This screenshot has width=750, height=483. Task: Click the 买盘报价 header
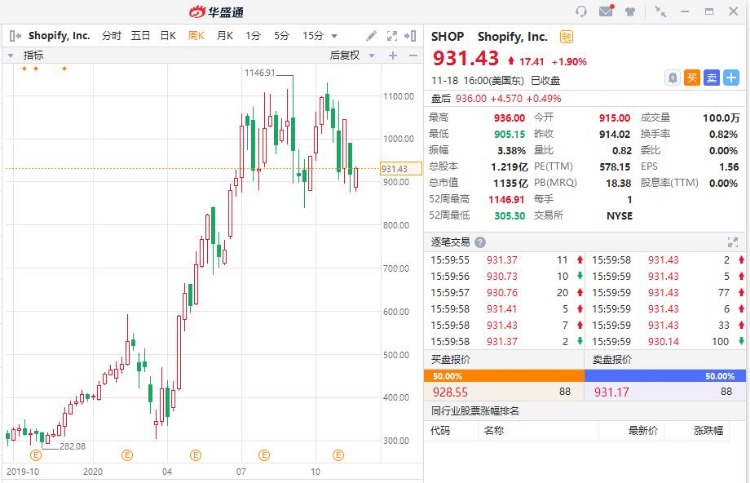(x=451, y=360)
